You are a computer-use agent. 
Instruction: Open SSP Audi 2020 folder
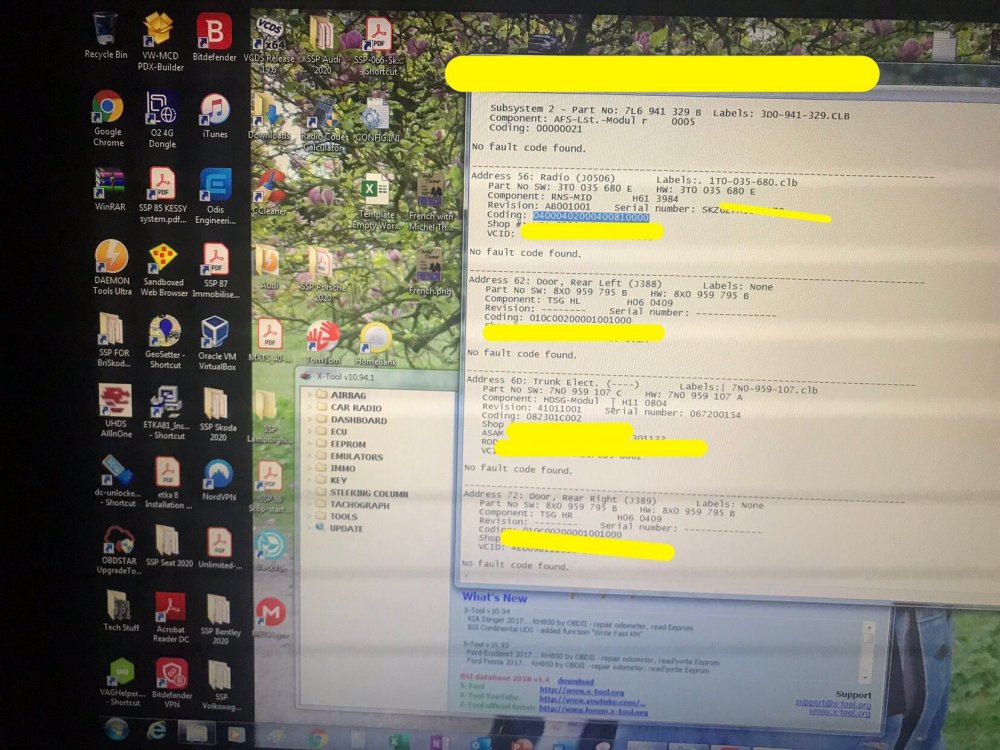tap(323, 45)
